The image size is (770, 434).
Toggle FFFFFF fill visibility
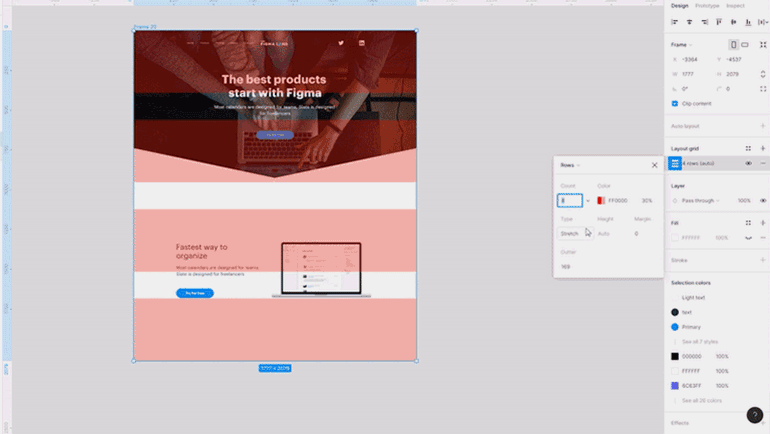coord(748,238)
